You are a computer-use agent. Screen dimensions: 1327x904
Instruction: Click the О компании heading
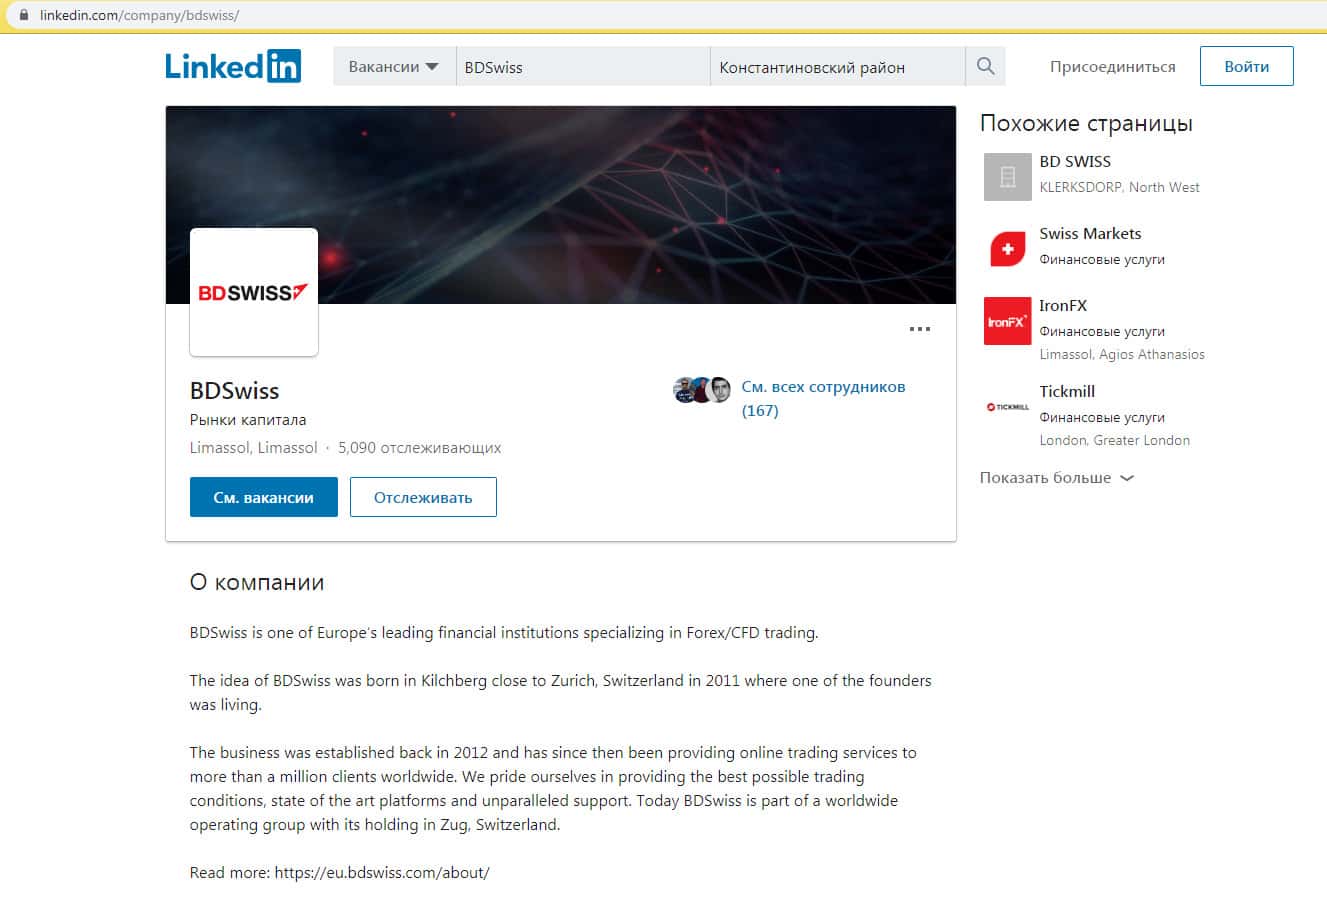click(x=257, y=582)
